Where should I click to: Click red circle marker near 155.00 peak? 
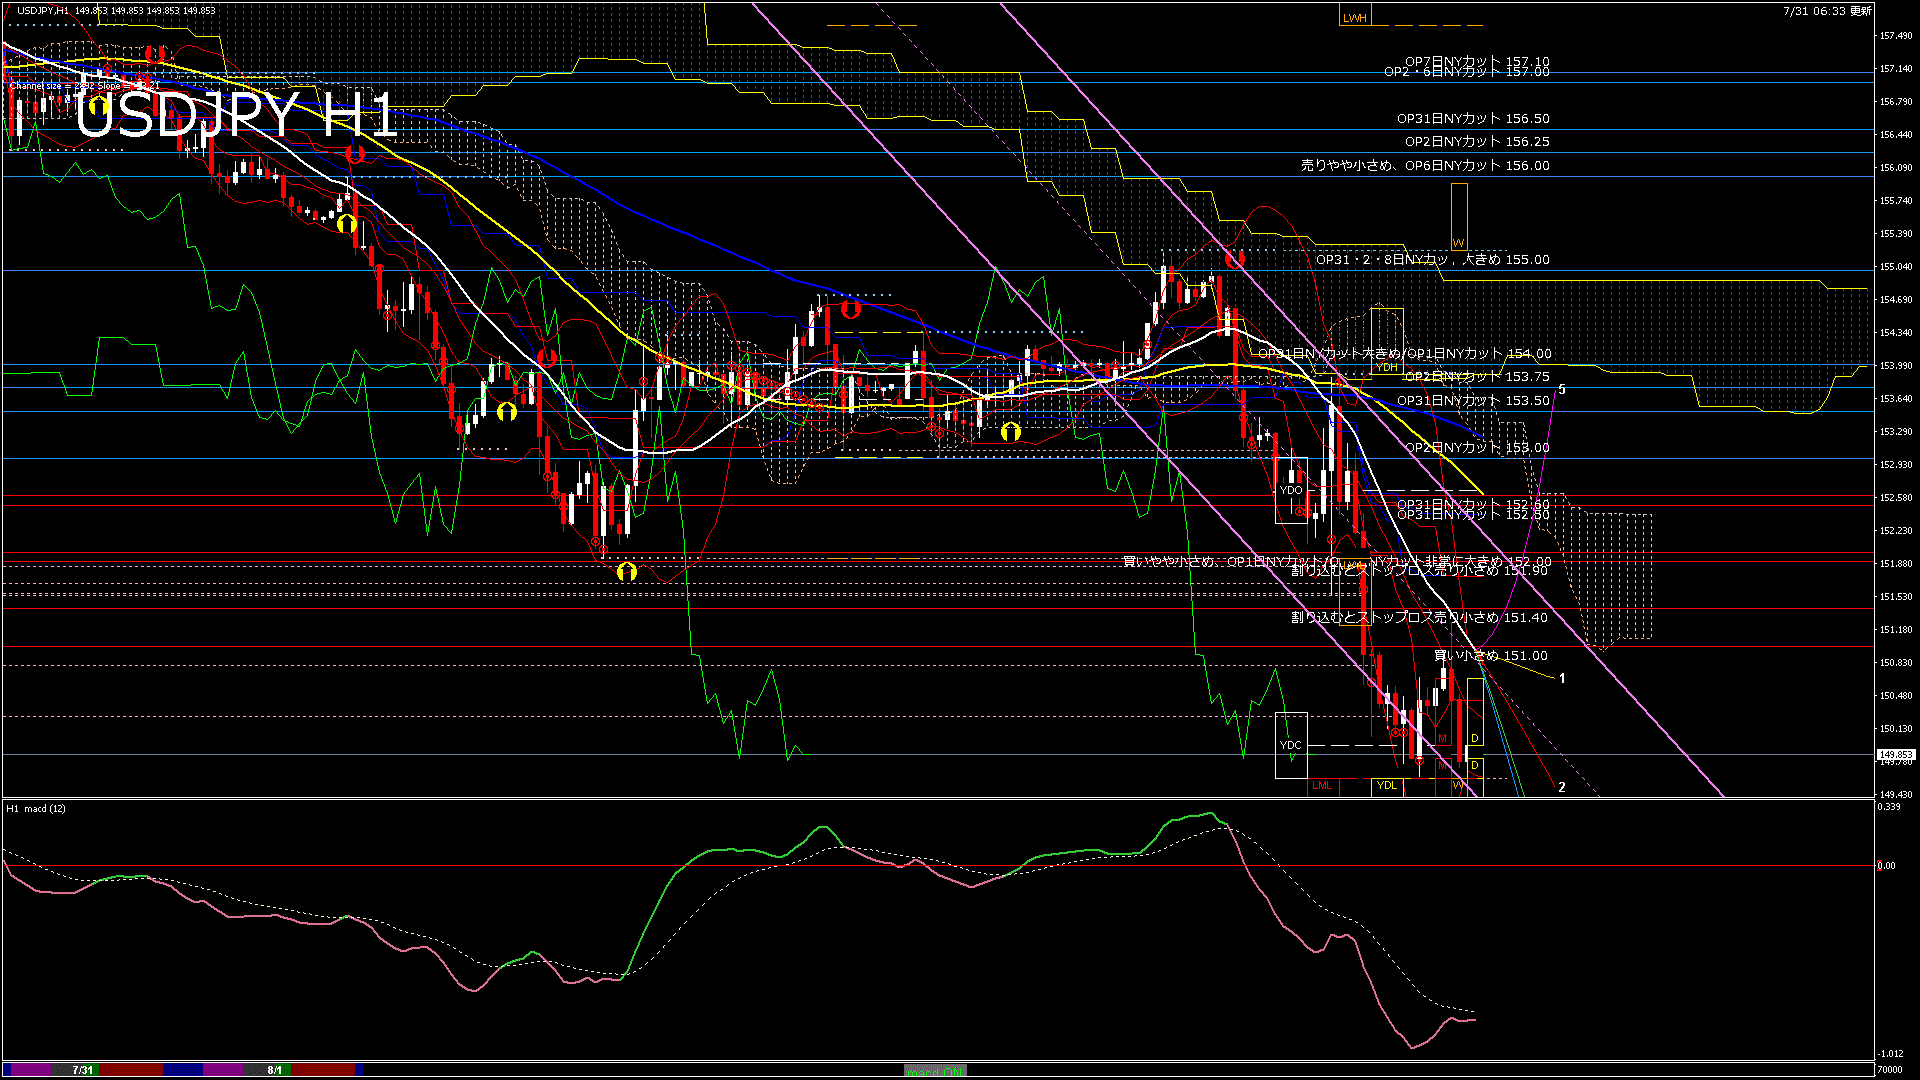coord(1235,258)
